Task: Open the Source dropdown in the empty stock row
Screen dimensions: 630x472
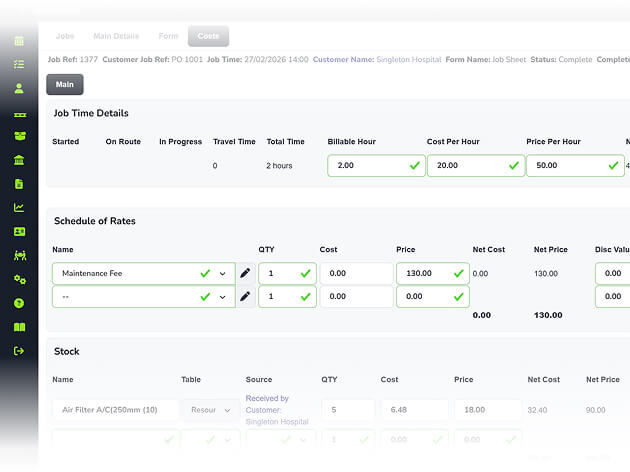Action: click(x=280, y=439)
